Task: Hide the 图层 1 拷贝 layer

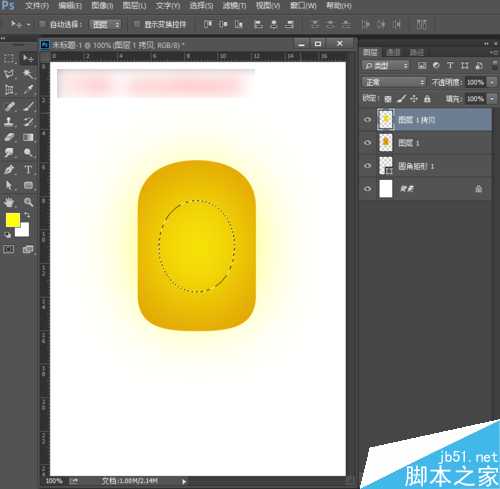Action: click(x=367, y=120)
